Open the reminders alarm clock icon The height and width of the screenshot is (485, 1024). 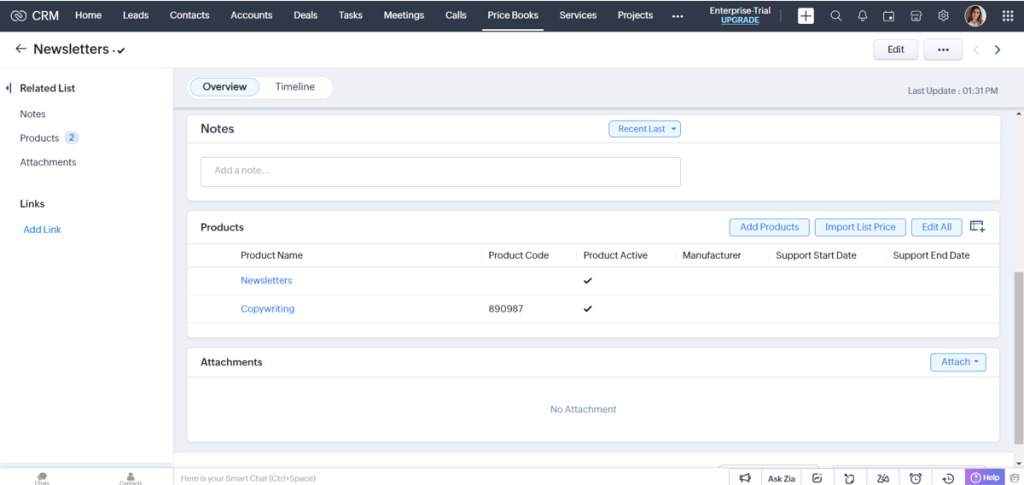[x=916, y=478]
